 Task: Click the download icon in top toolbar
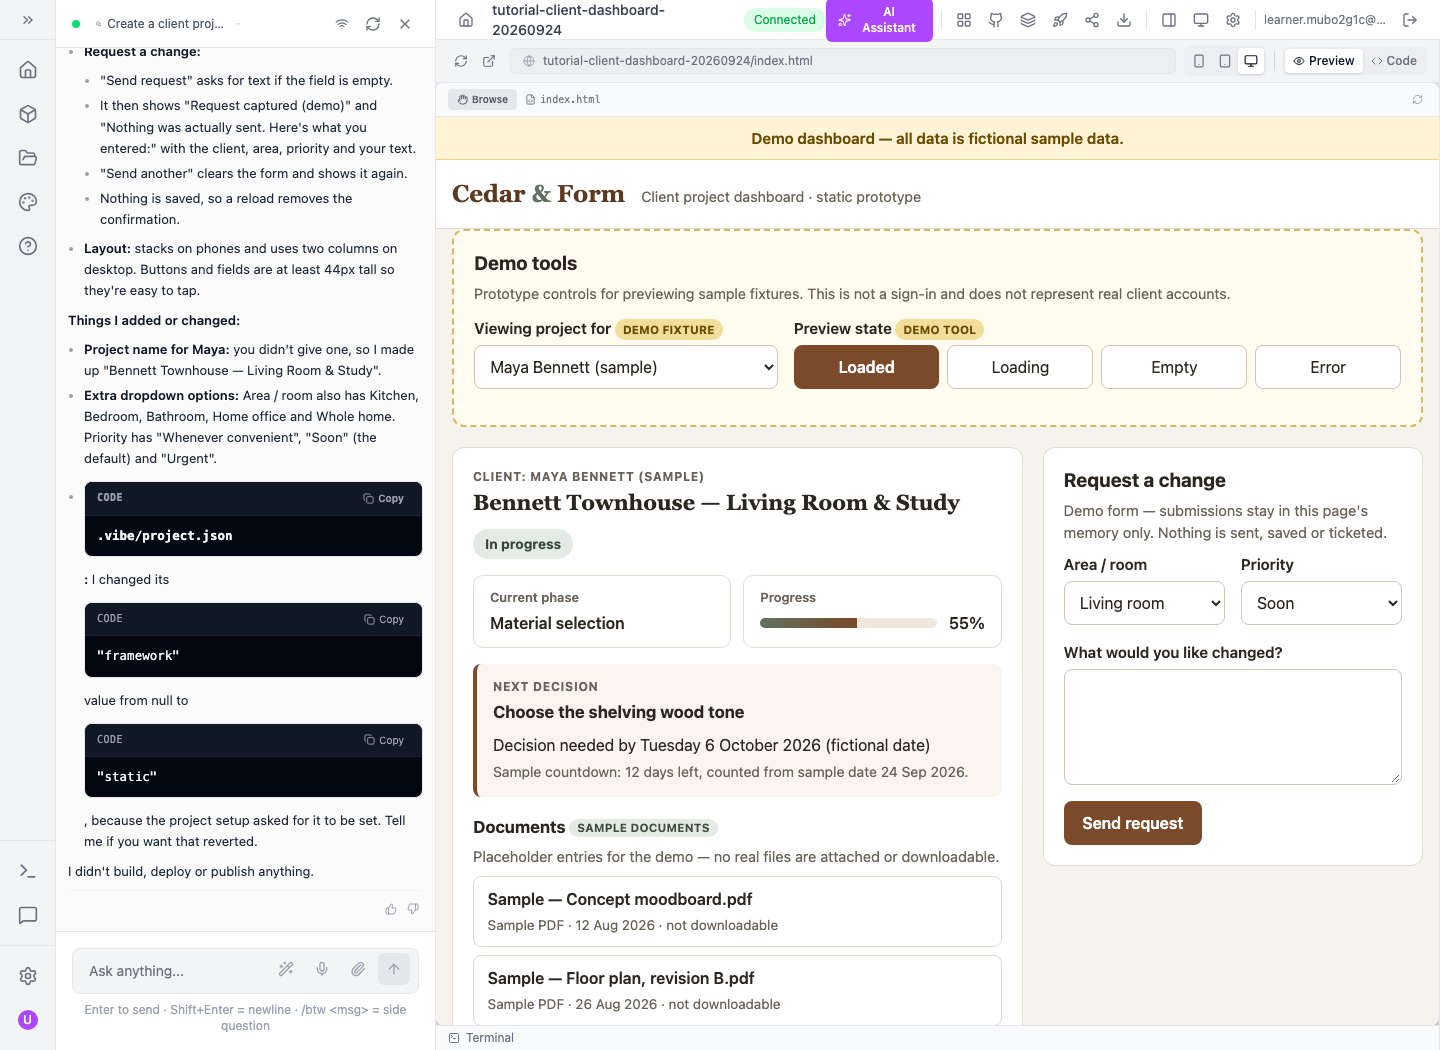click(1124, 20)
